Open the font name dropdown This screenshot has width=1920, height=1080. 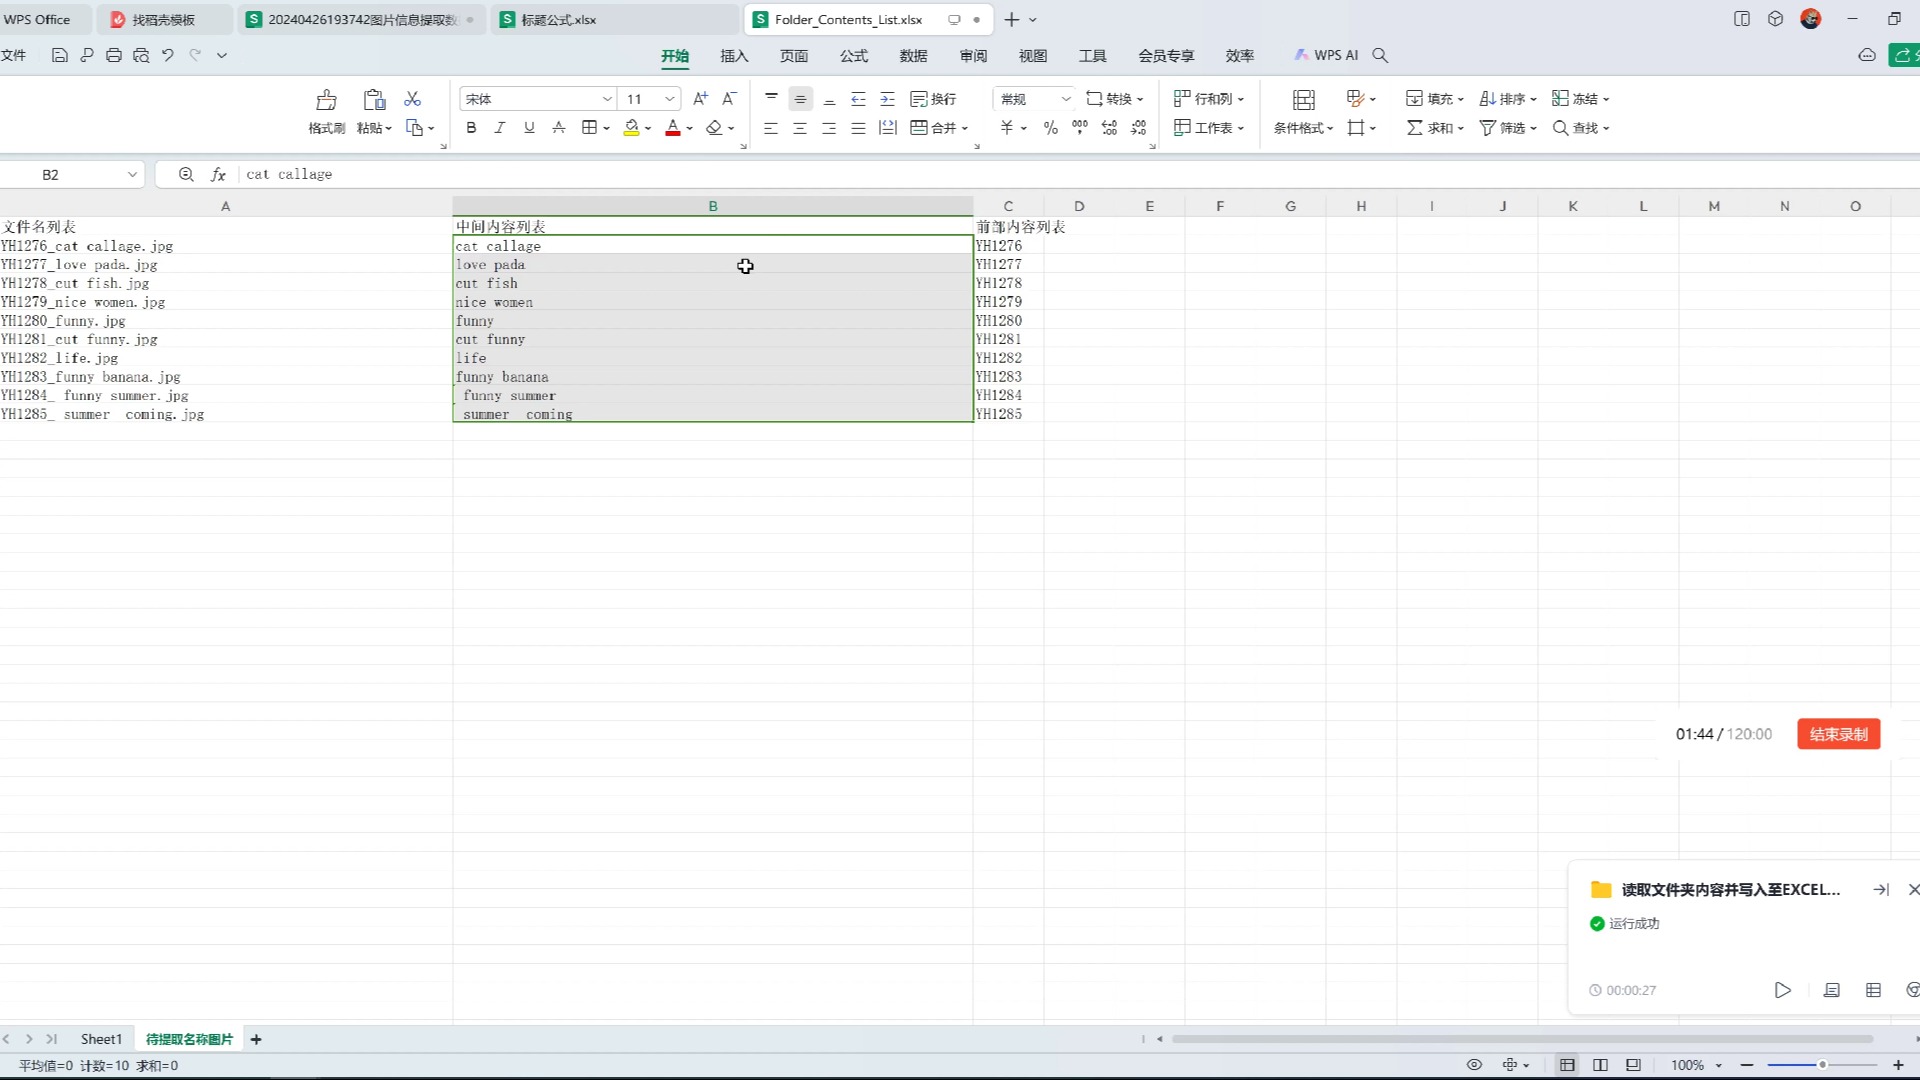[606, 99]
